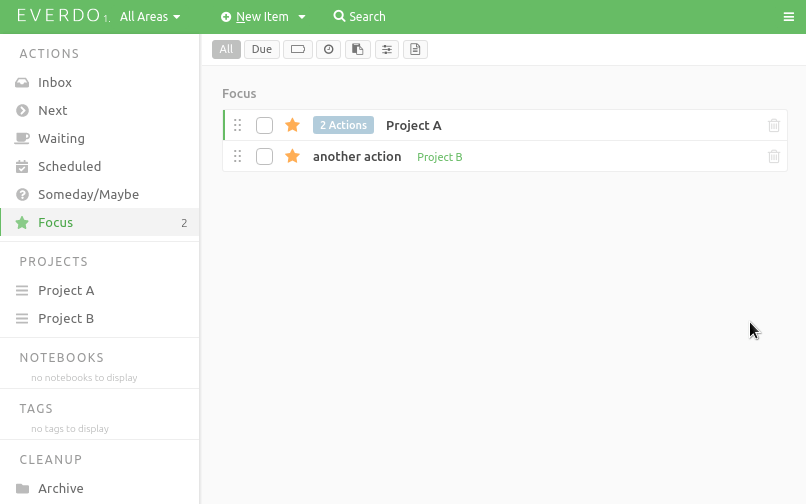806x504 pixels.
Task: Click the Search magnifier icon
Action: 339,16
